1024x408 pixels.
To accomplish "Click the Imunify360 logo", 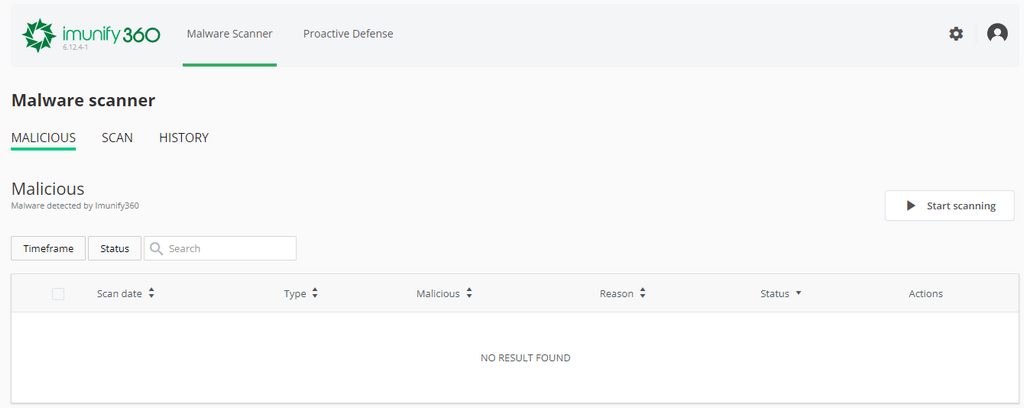I will pyautogui.click(x=91, y=35).
